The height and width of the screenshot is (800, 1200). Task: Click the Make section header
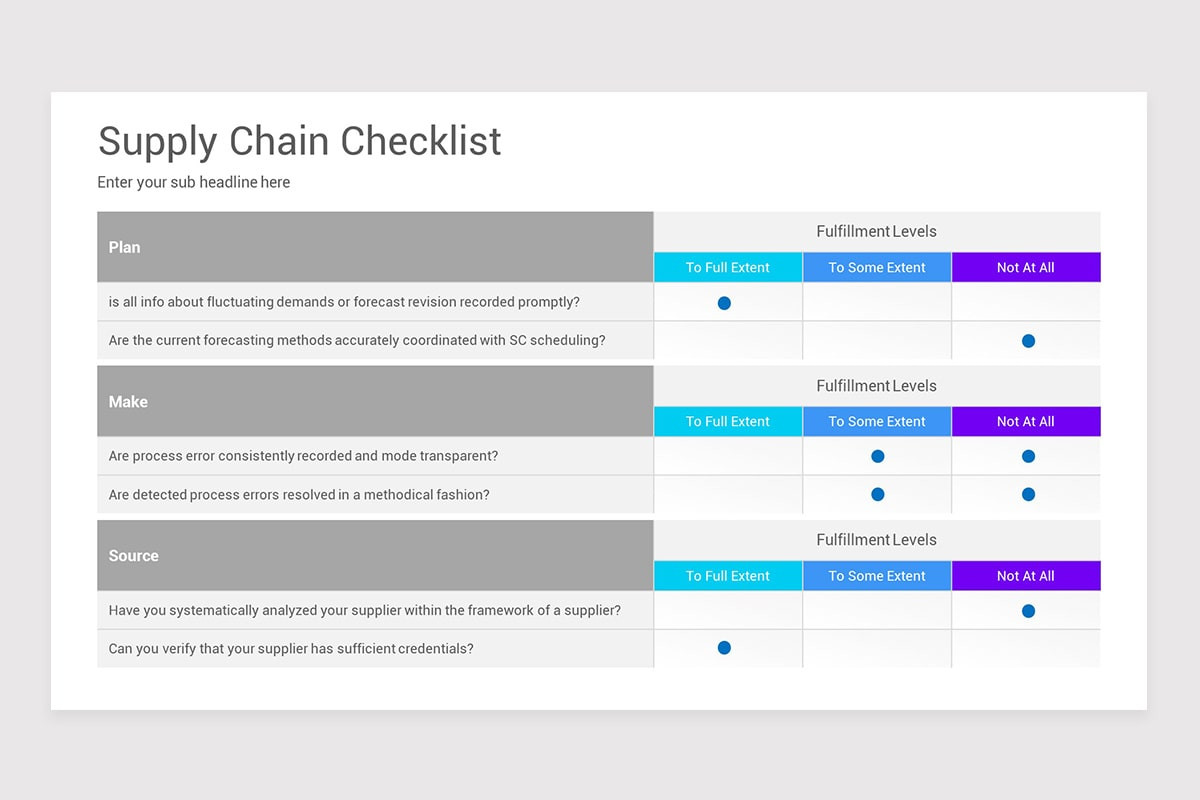coord(375,401)
